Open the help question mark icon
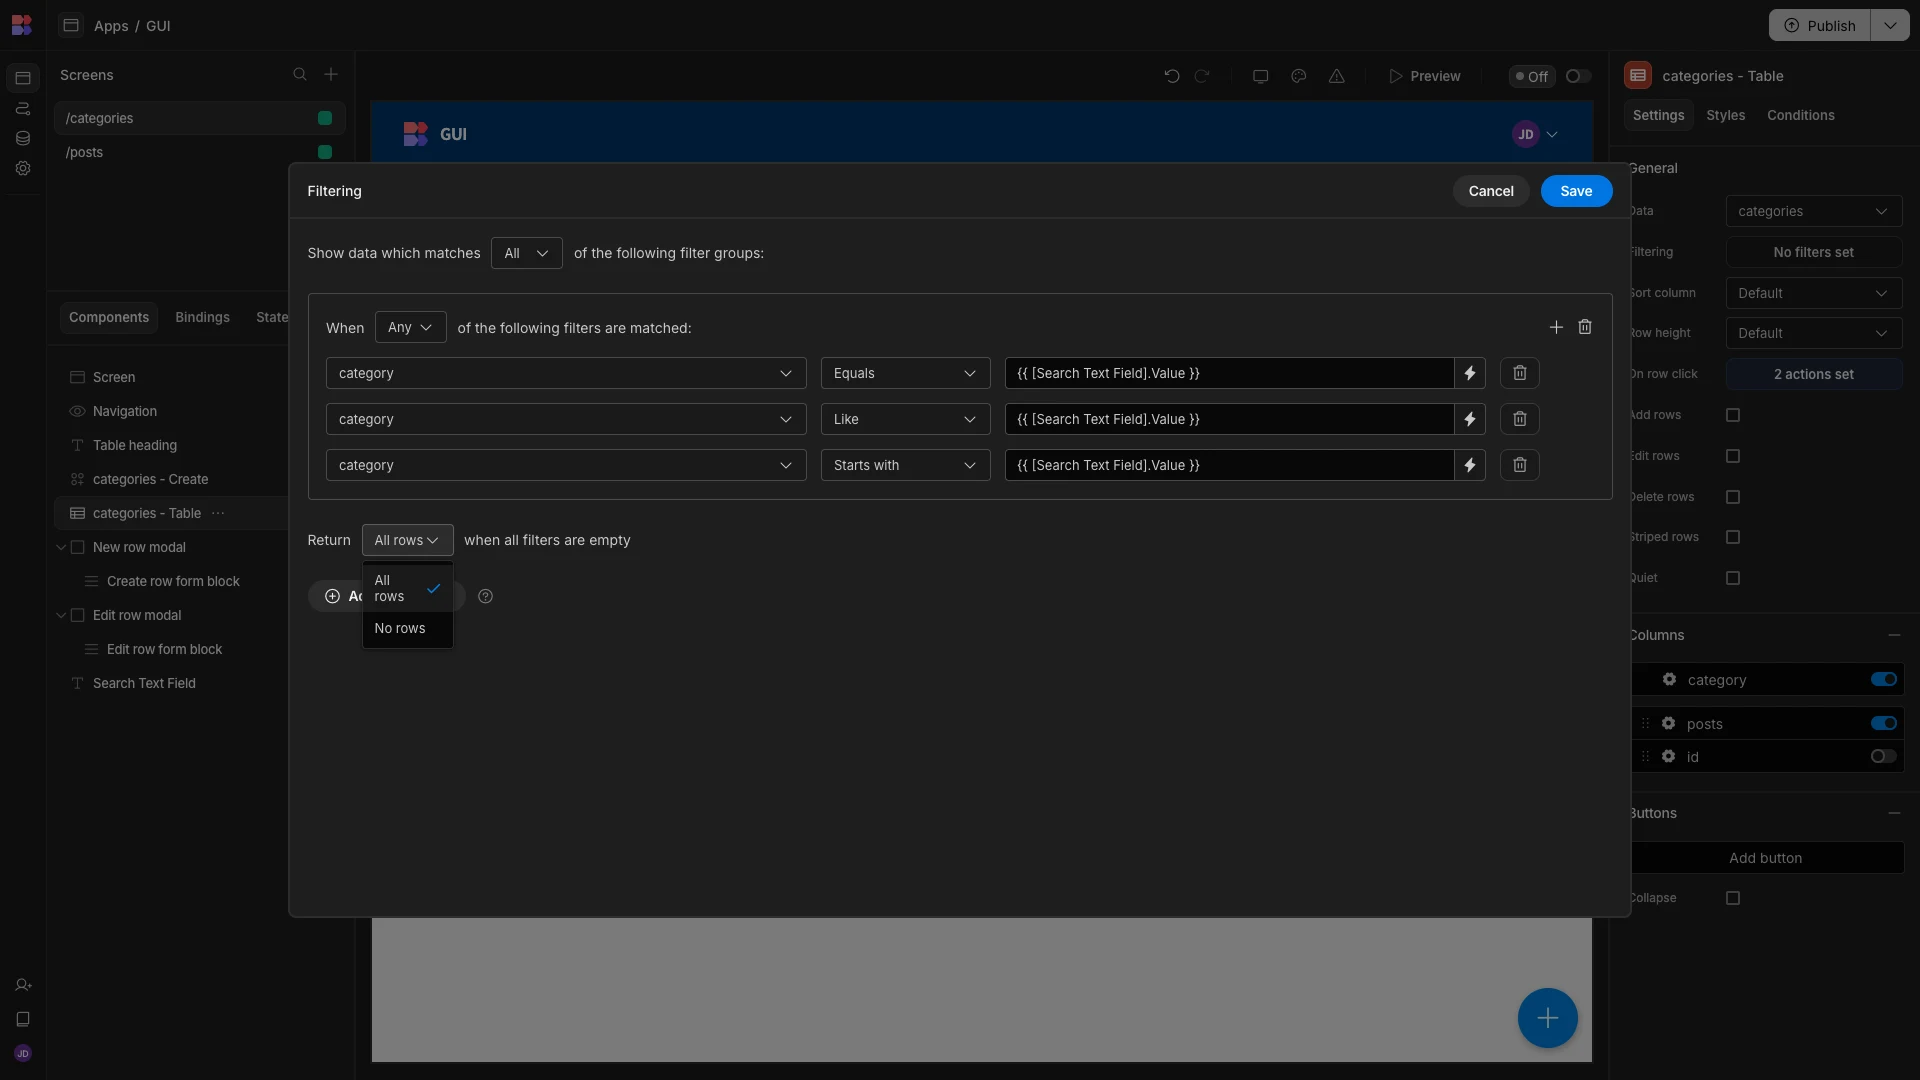The image size is (1920, 1080). click(486, 596)
